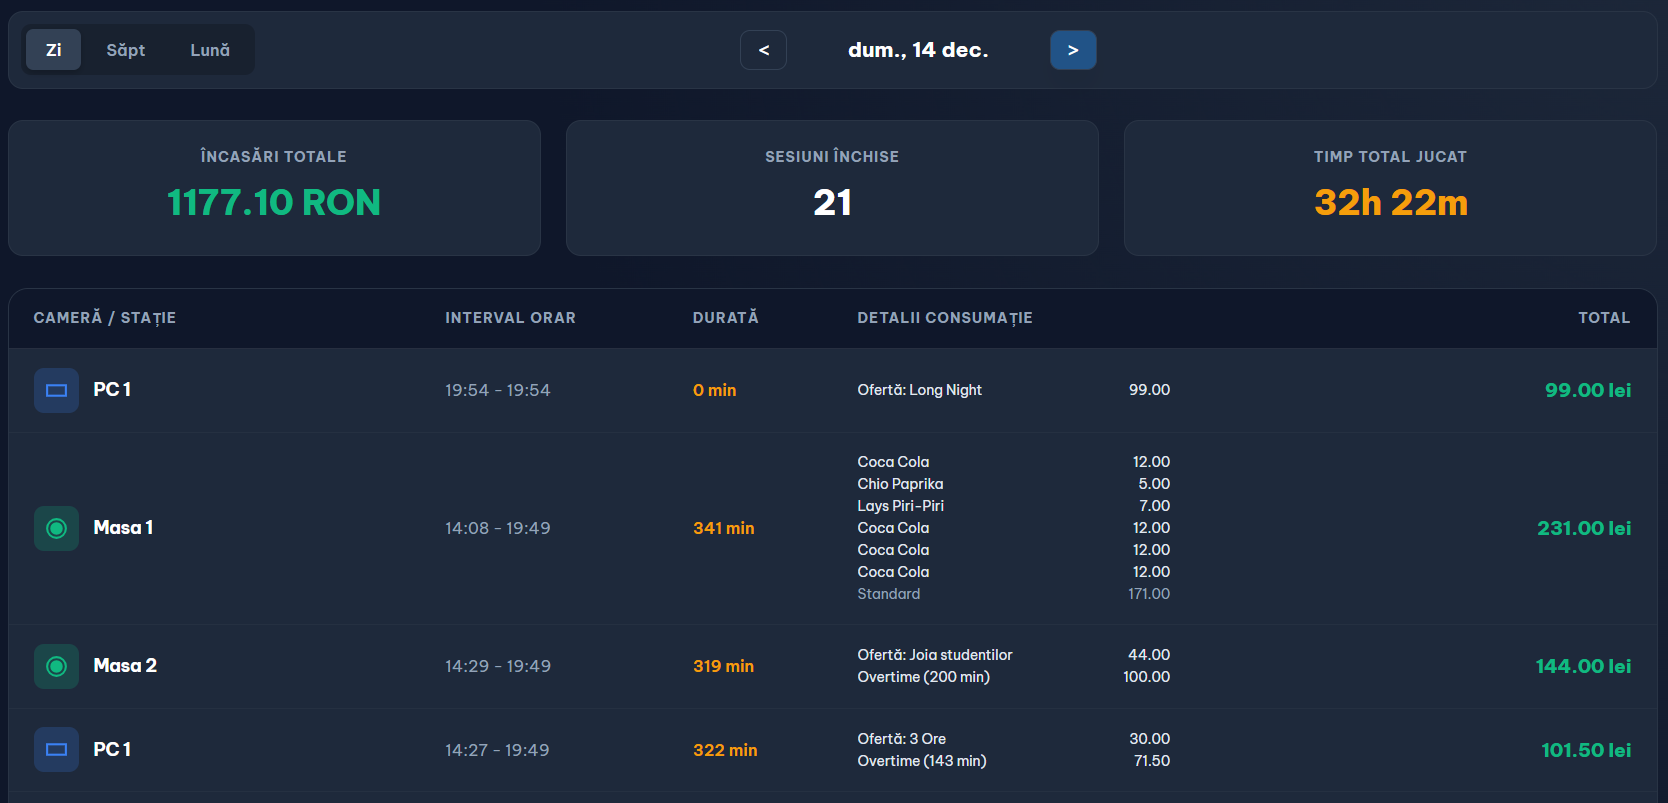Image resolution: width=1668 pixels, height=803 pixels.
Task: Click the Masa 1 green circle icon
Action: point(56,528)
